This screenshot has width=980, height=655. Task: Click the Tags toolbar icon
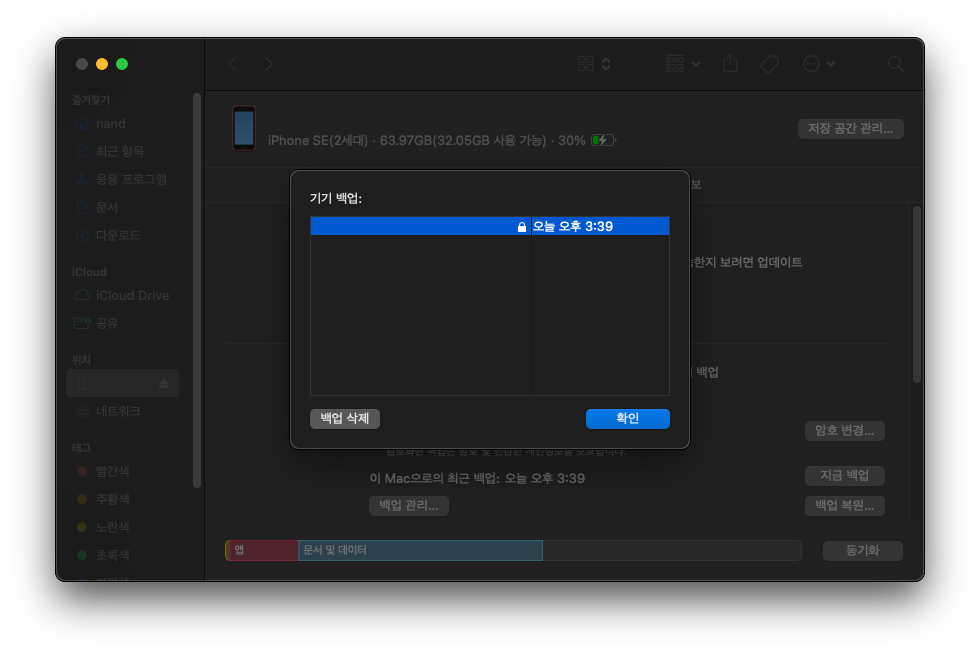coord(769,64)
